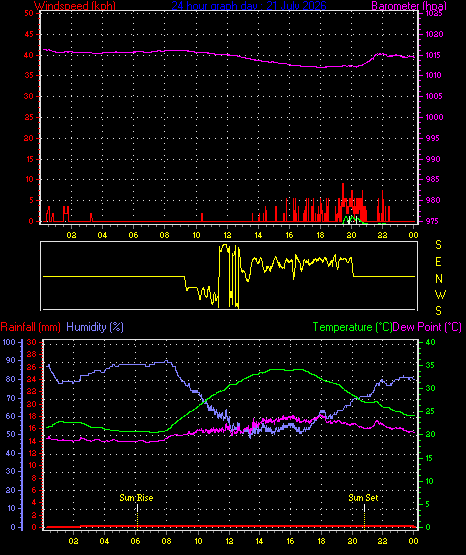466x555 pixels.
Task: Click the Sun Rise marker line
Action: point(137,515)
